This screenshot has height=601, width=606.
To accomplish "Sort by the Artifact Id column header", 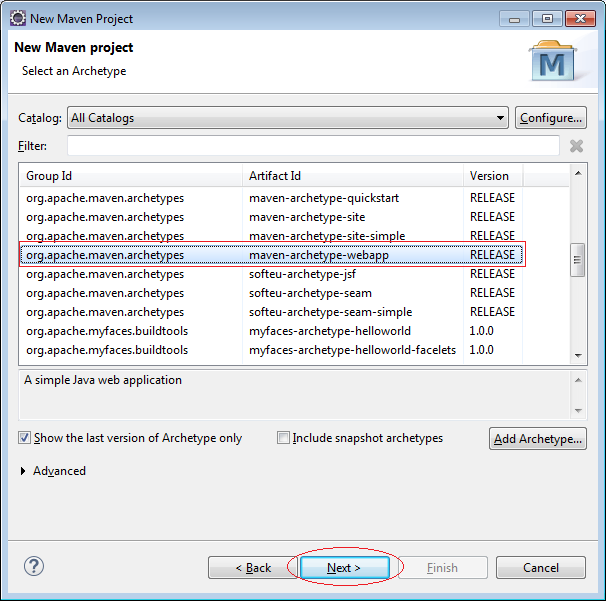I will [x=353, y=176].
